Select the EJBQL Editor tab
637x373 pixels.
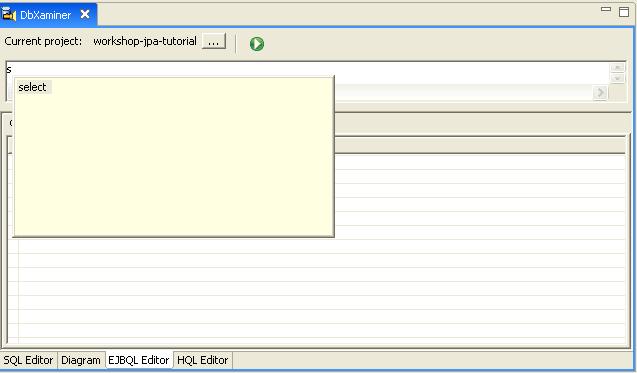[x=139, y=360]
